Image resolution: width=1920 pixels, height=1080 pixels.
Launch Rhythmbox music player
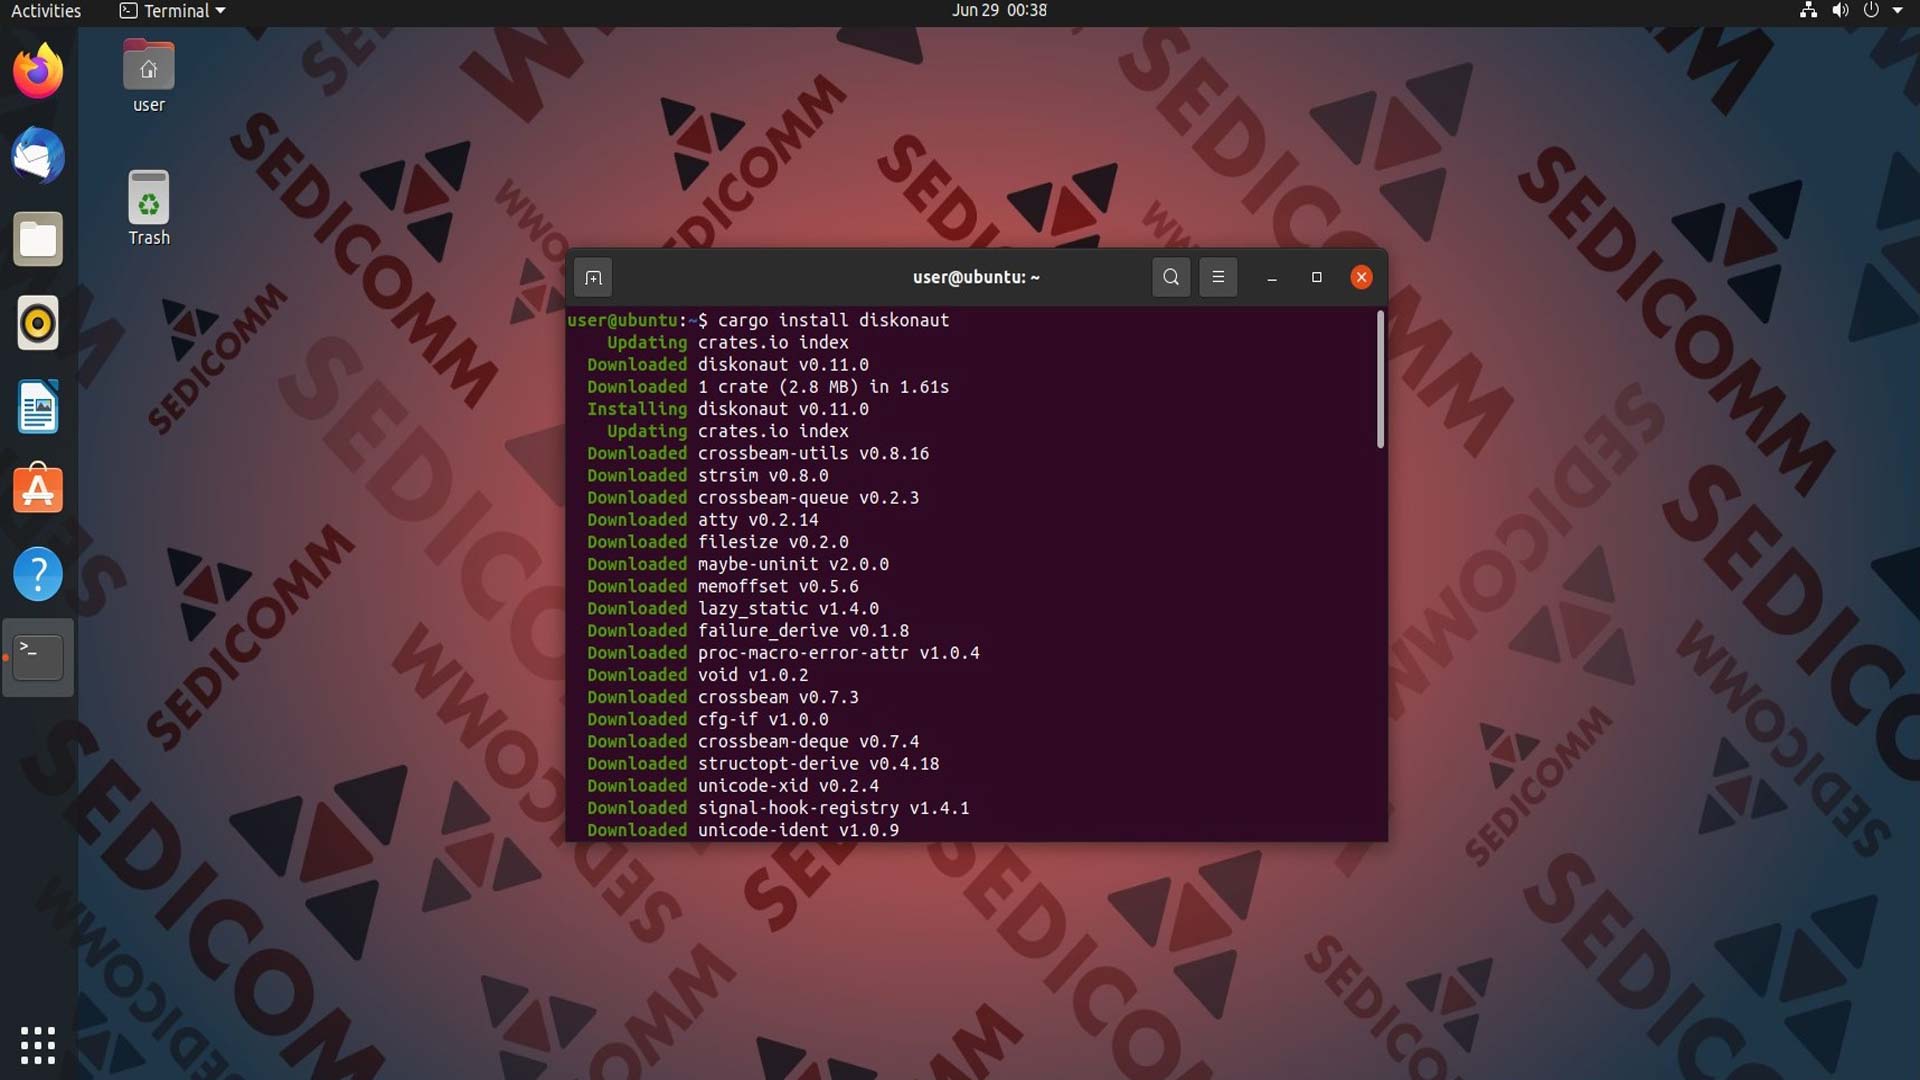click(38, 323)
